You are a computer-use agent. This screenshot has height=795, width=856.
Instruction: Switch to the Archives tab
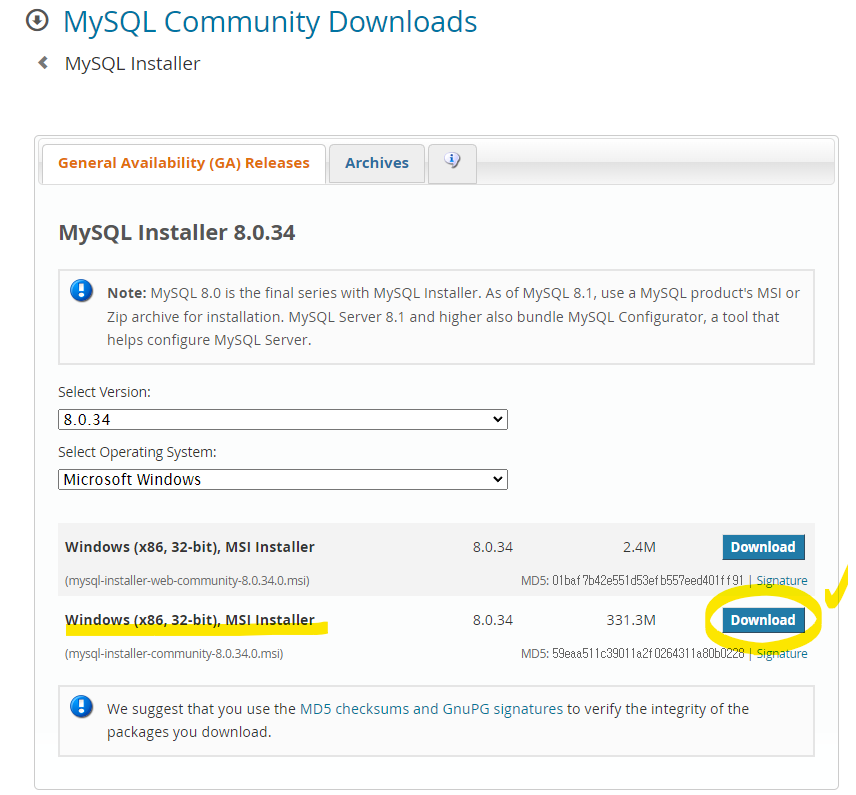pyautogui.click(x=377, y=163)
